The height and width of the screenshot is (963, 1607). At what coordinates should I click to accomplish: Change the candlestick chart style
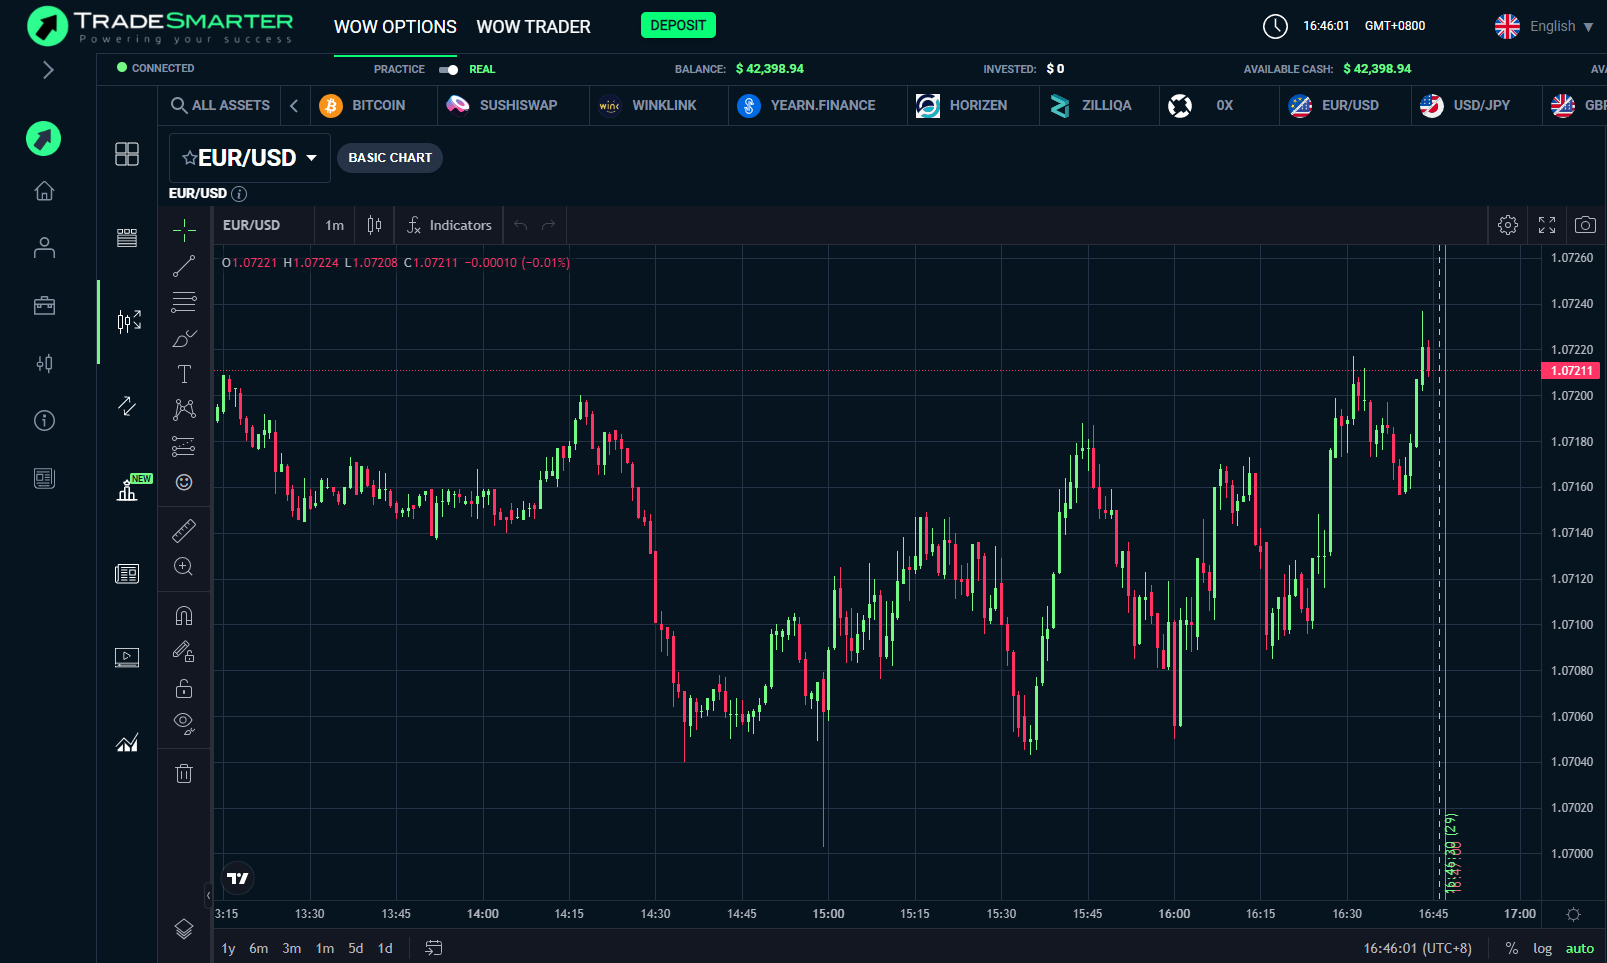374,225
